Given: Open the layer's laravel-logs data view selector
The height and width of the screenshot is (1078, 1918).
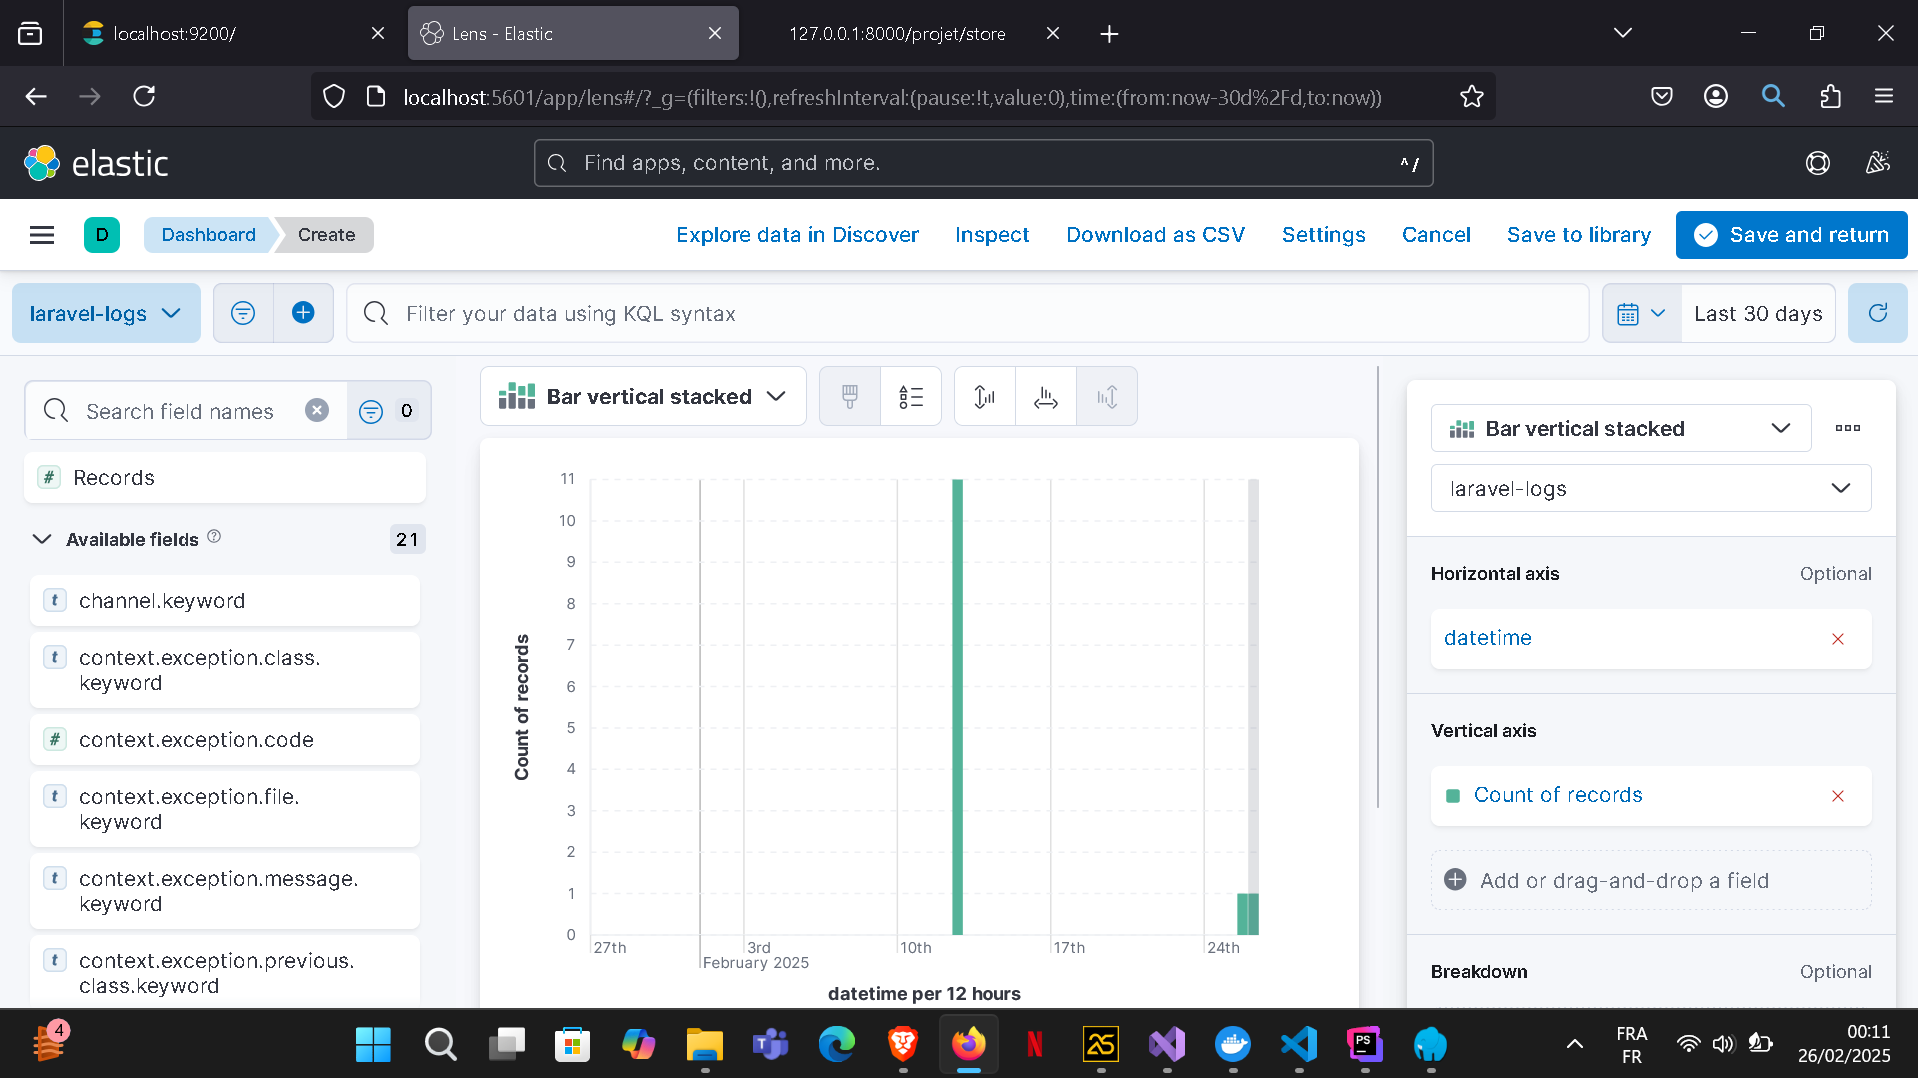Looking at the screenshot, I should 1651,488.
